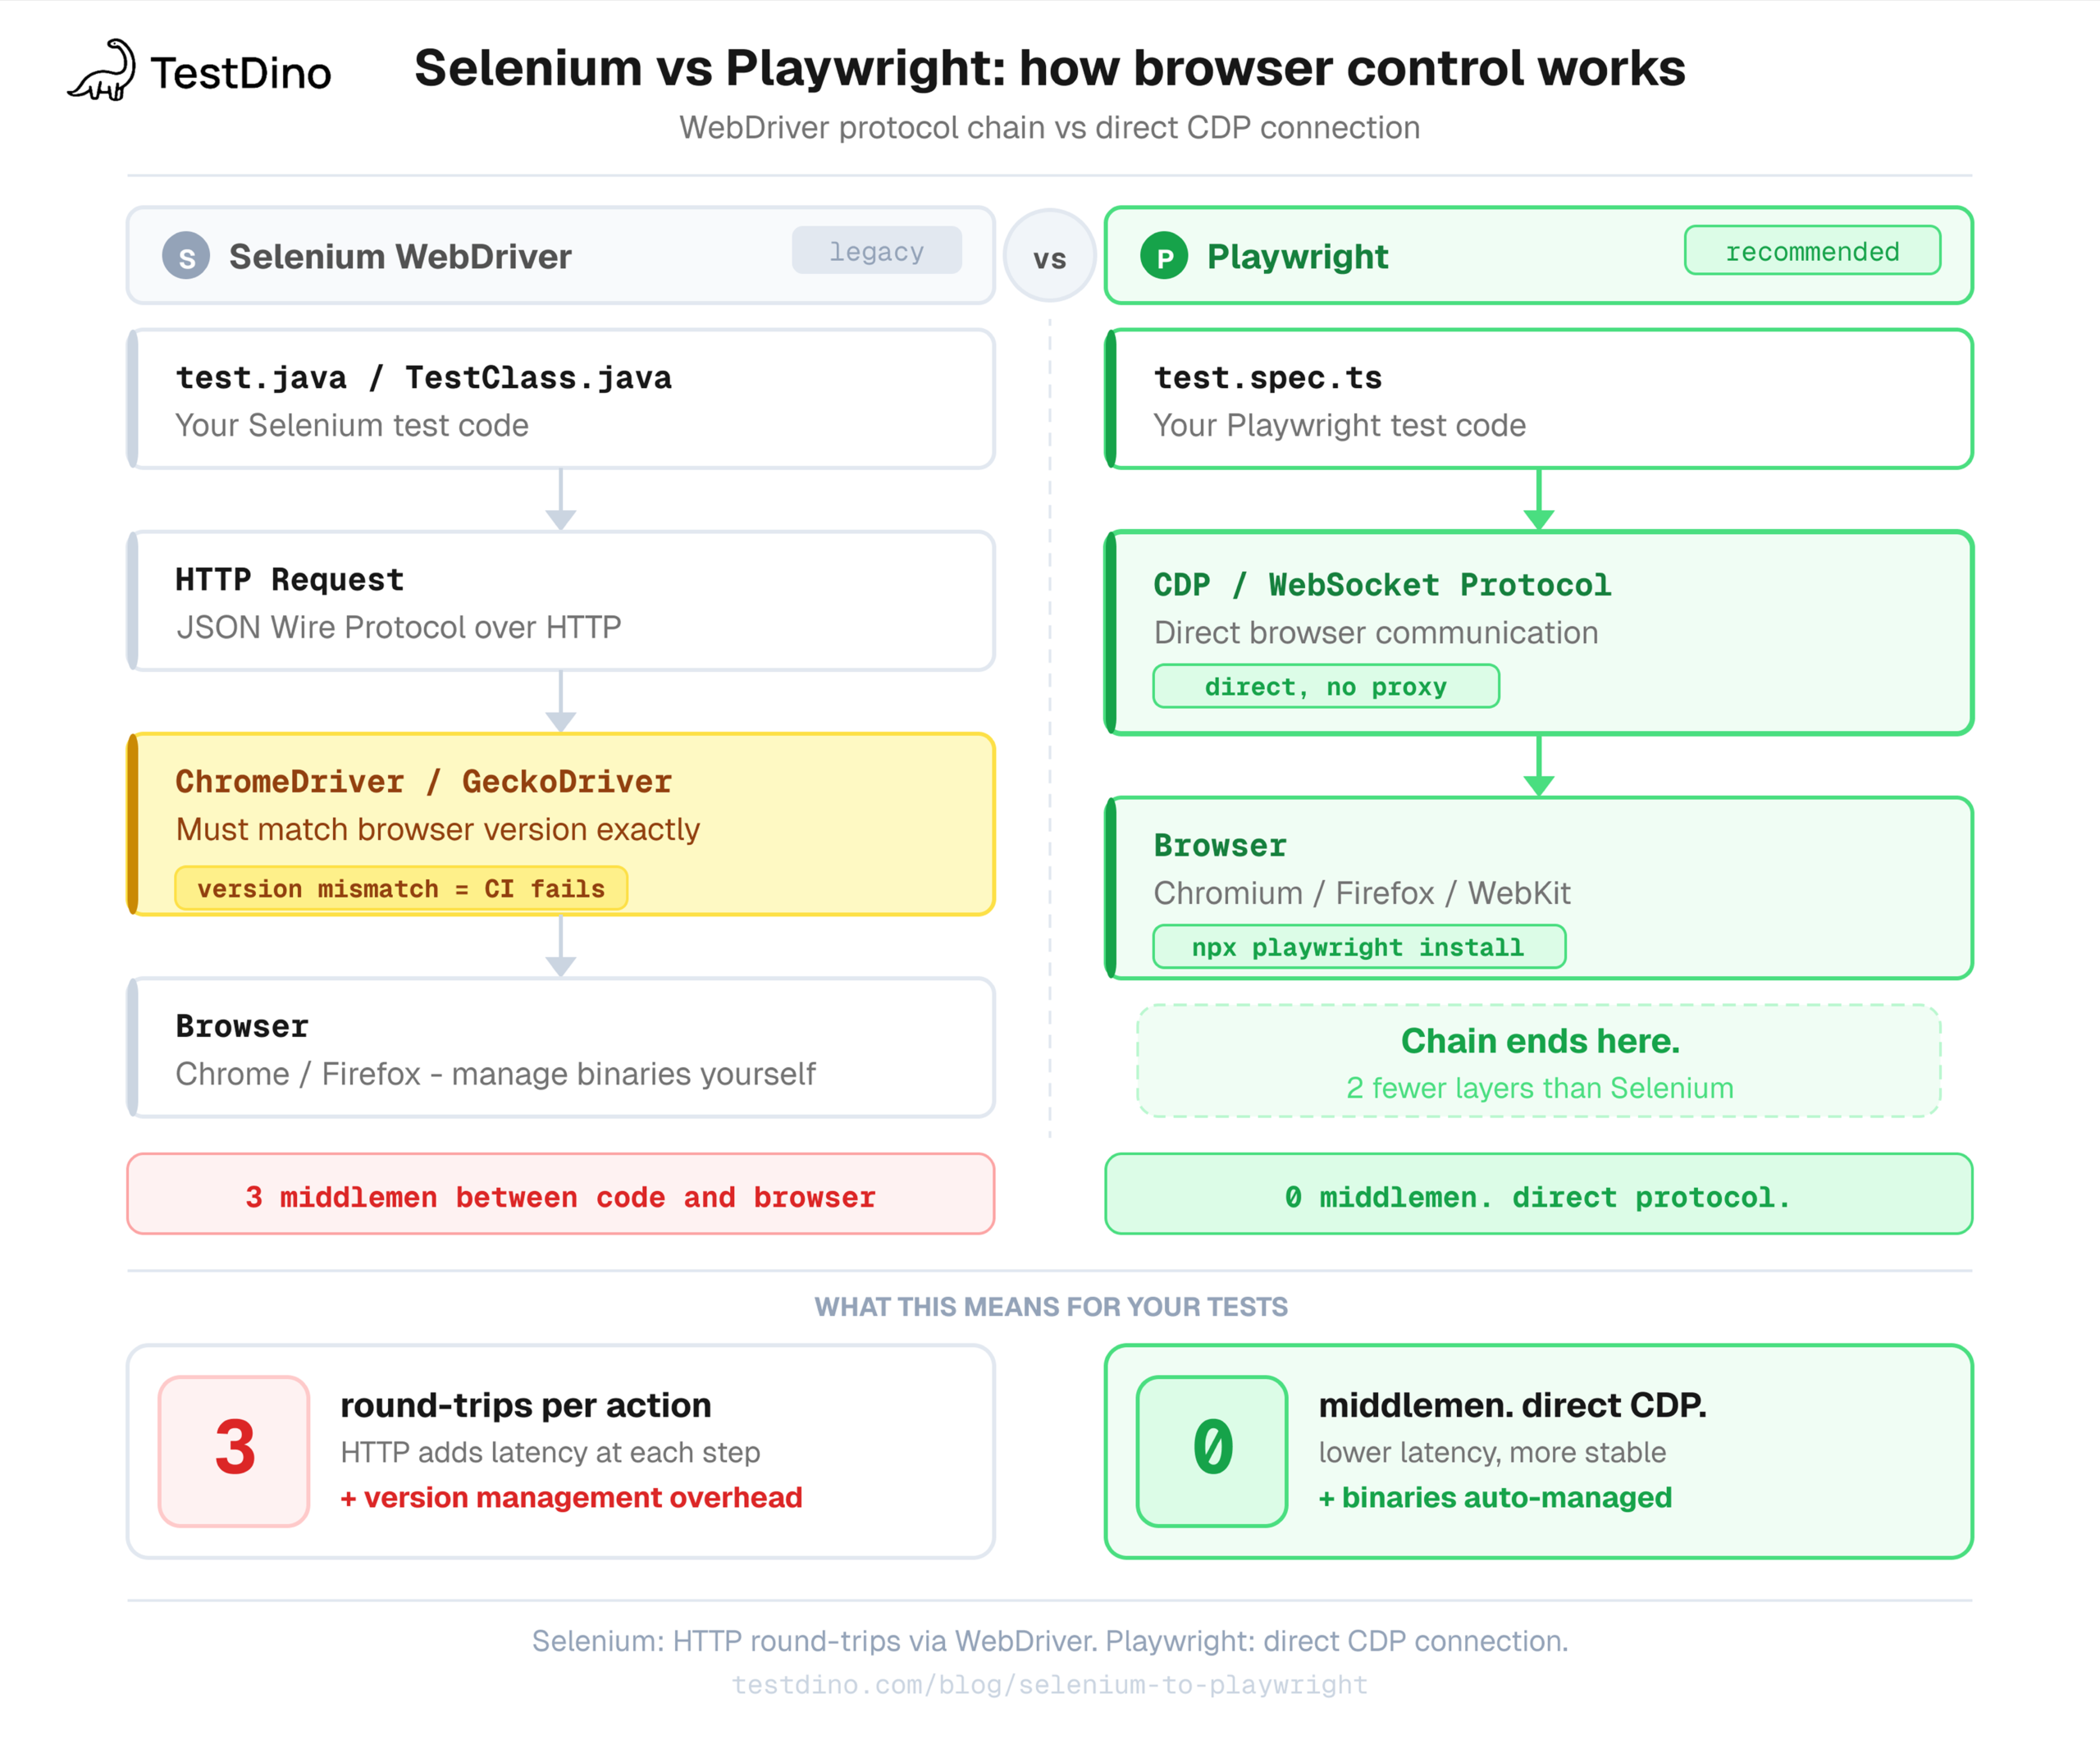Image resolution: width=2100 pixels, height=1744 pixels.
Task: Click the "version mismatch = CI fails" tag
Action: 401,888
